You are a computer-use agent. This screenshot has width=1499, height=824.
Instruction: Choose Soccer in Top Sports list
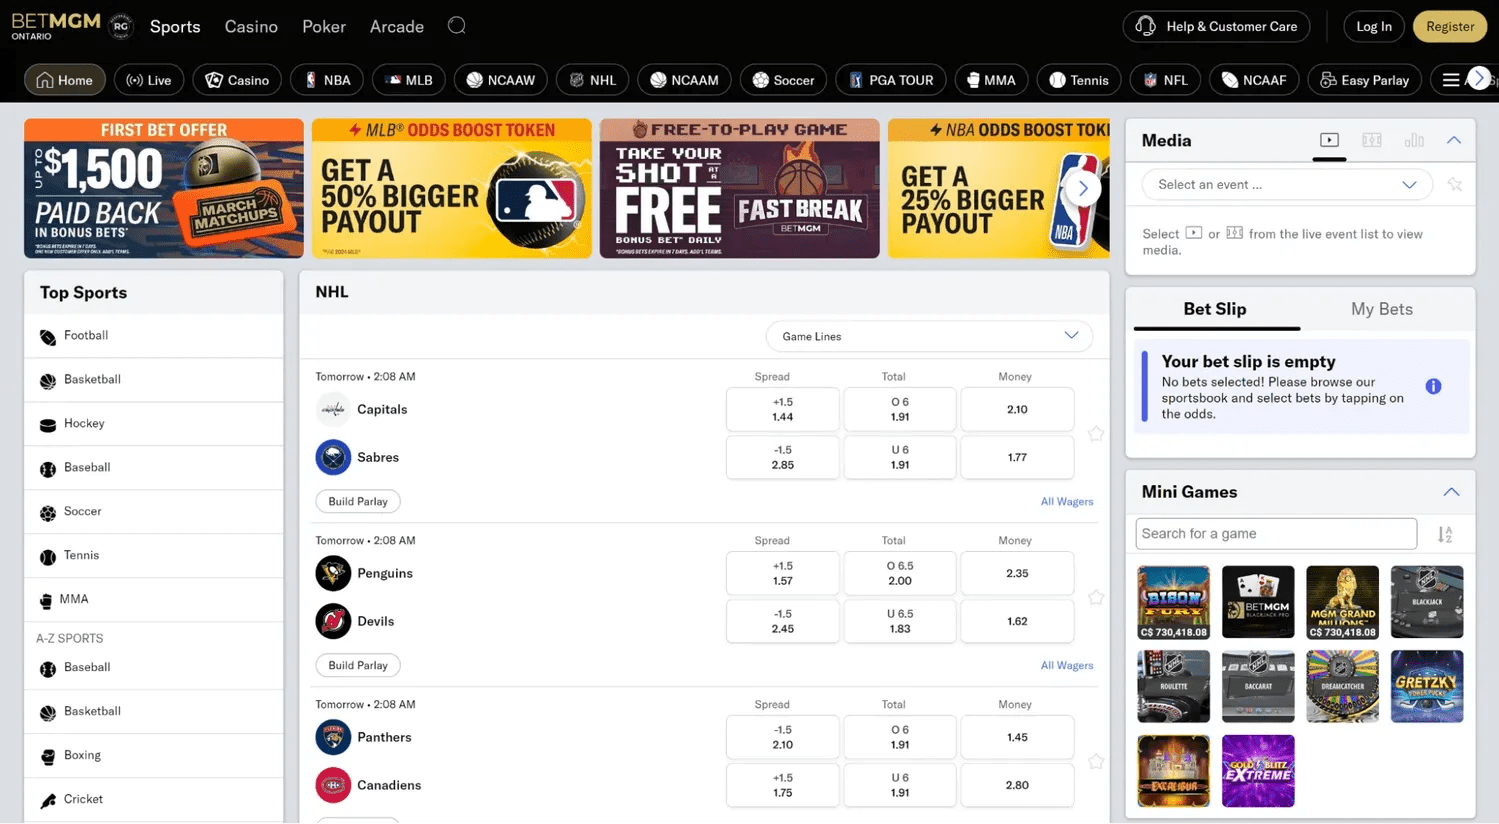coord(154,512)
